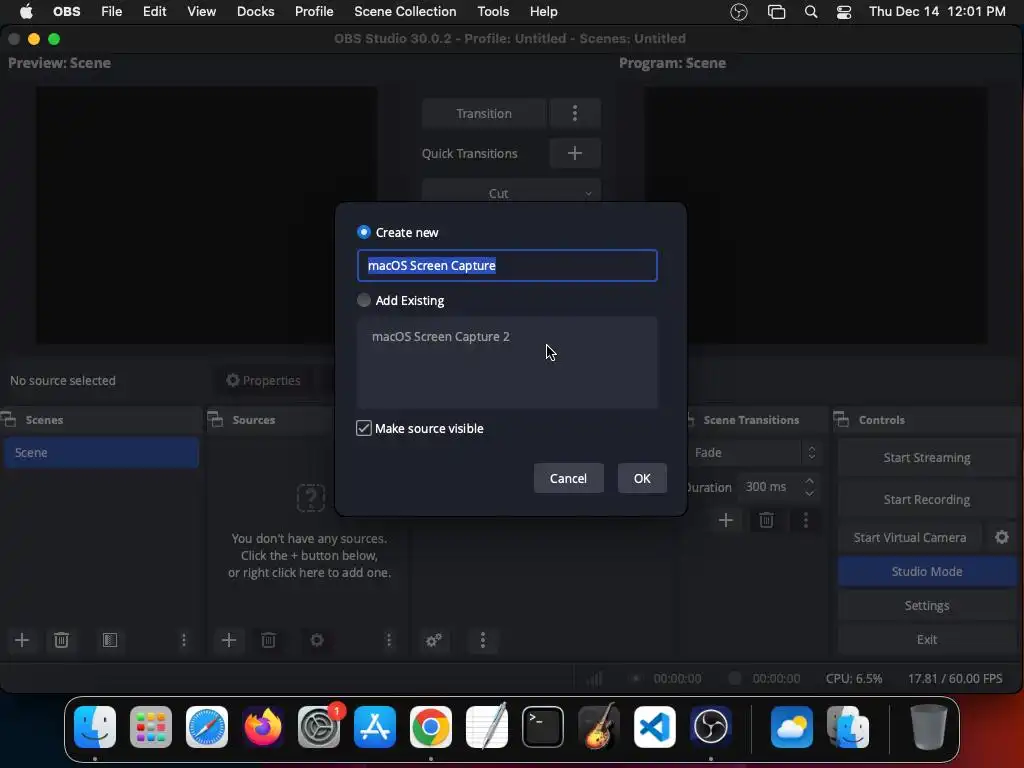The width and height of the screenshot is (1024, 768).
Task: Select the Add Existing radio button
Action: click(364, 300)
